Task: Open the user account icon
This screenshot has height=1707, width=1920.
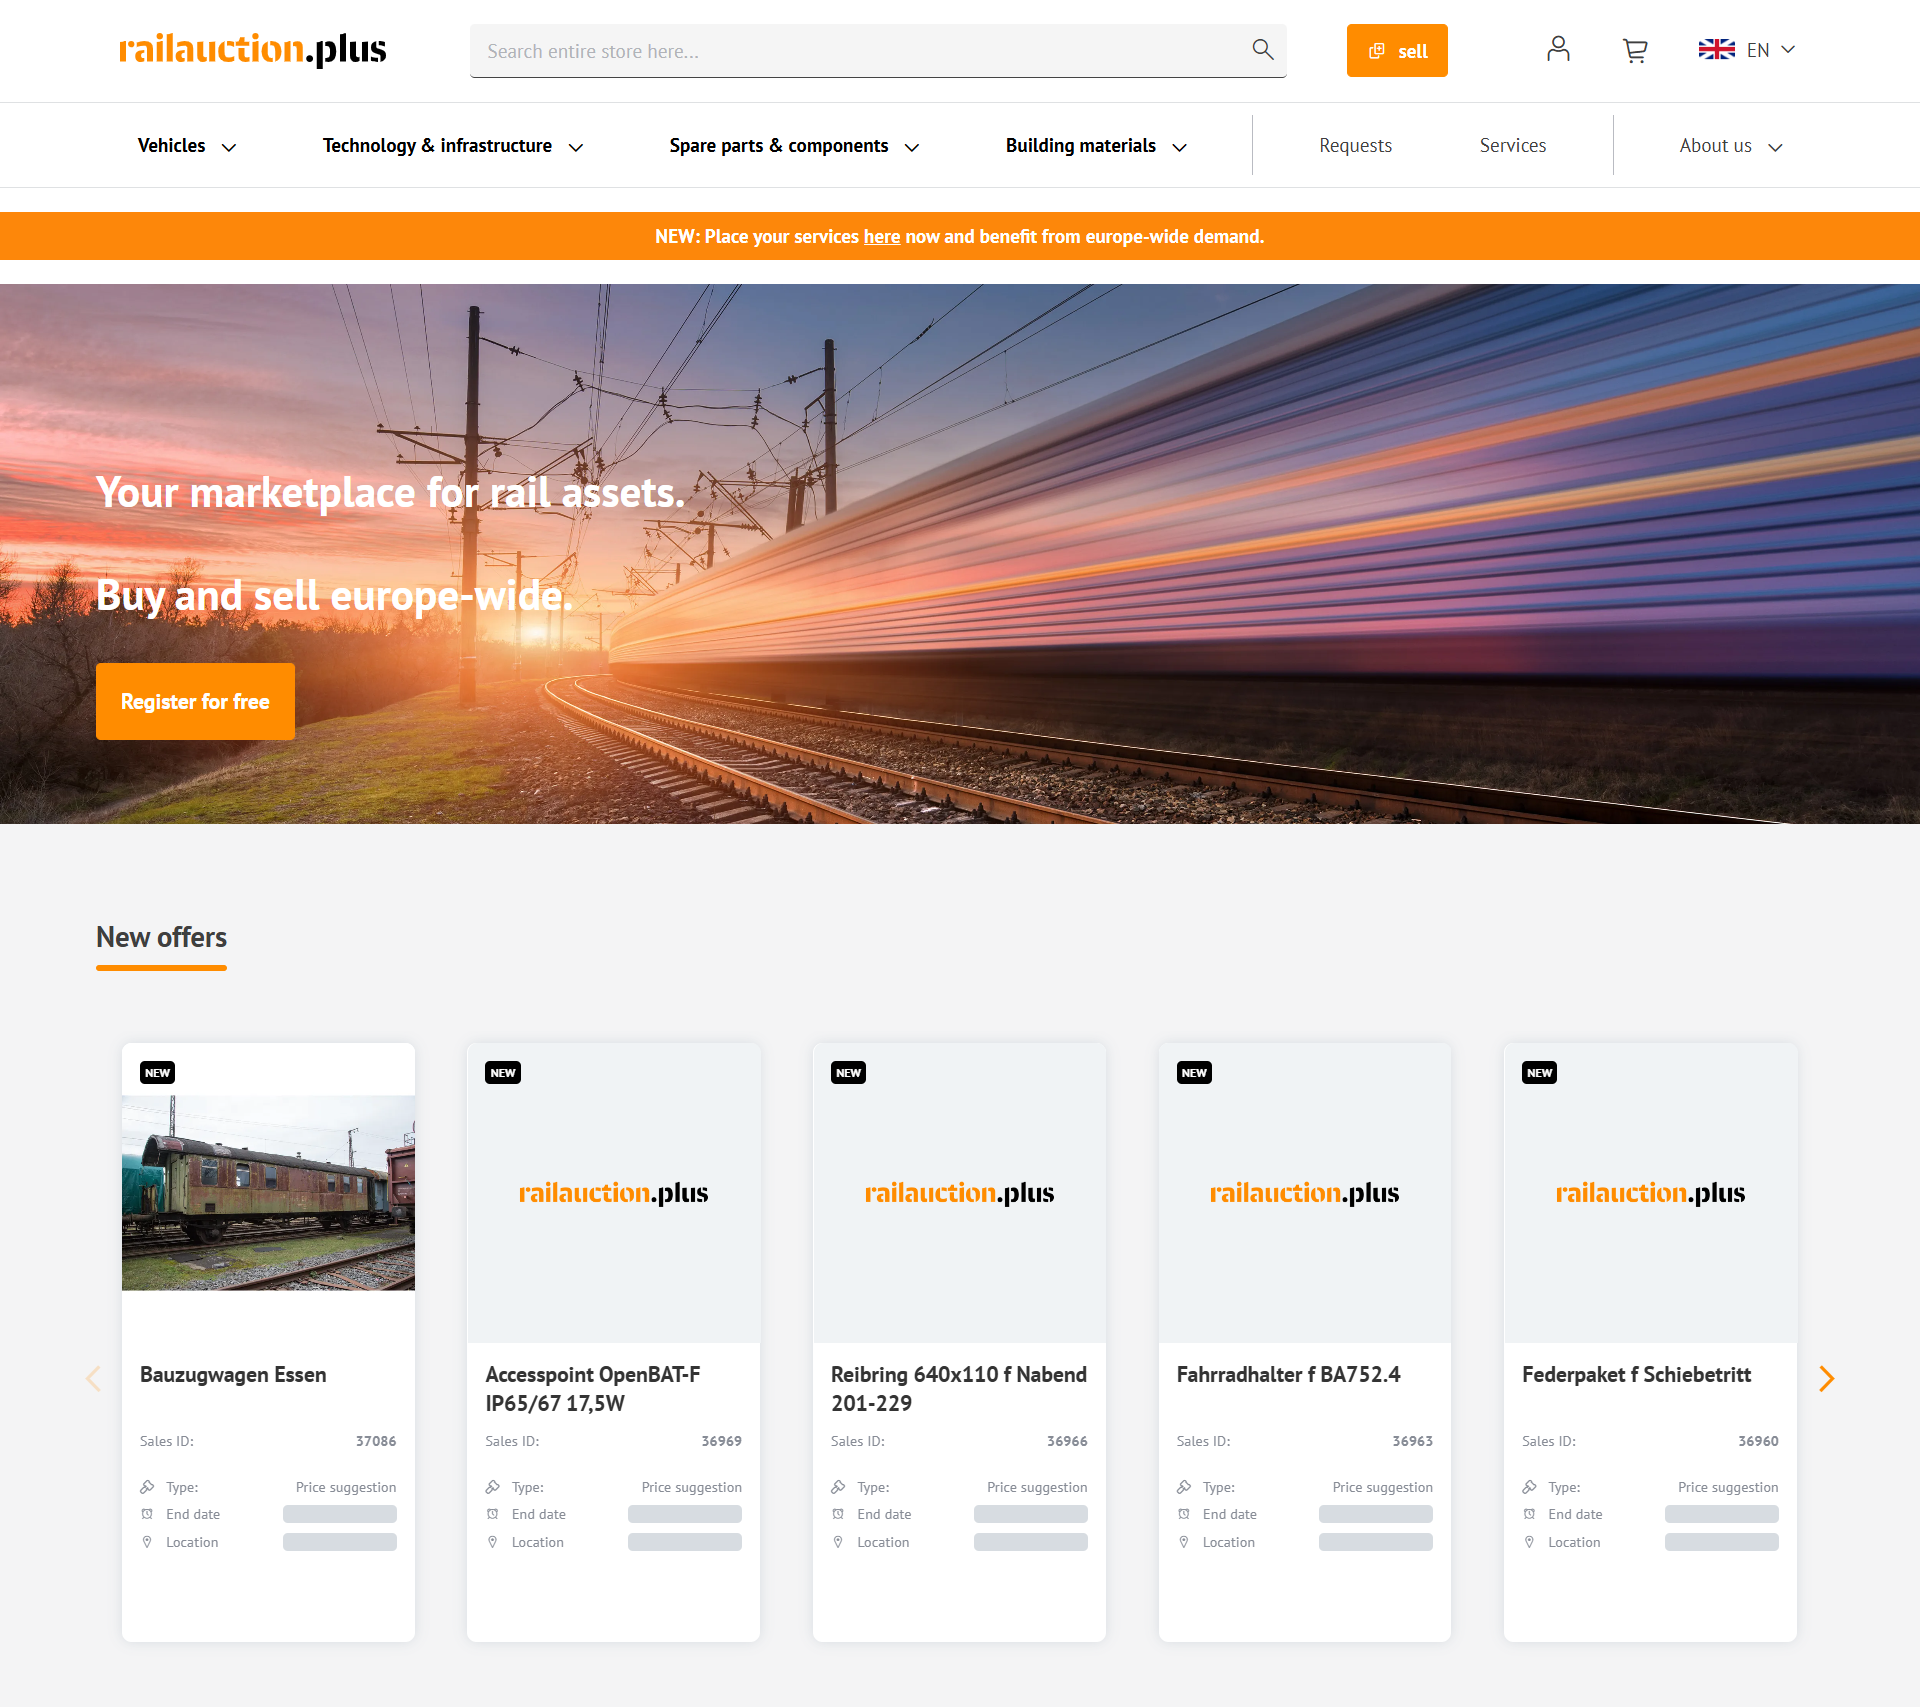Action: tap(1558, 50)
